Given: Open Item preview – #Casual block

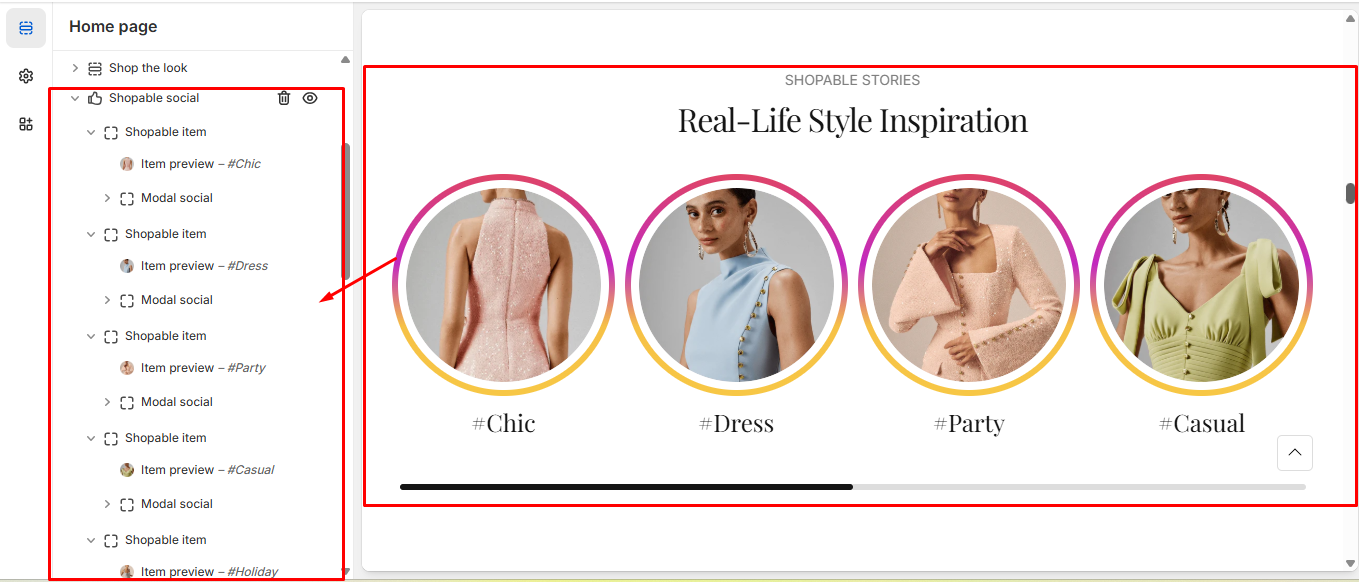Looking at the screenshot, I should (x=207, y=470).
